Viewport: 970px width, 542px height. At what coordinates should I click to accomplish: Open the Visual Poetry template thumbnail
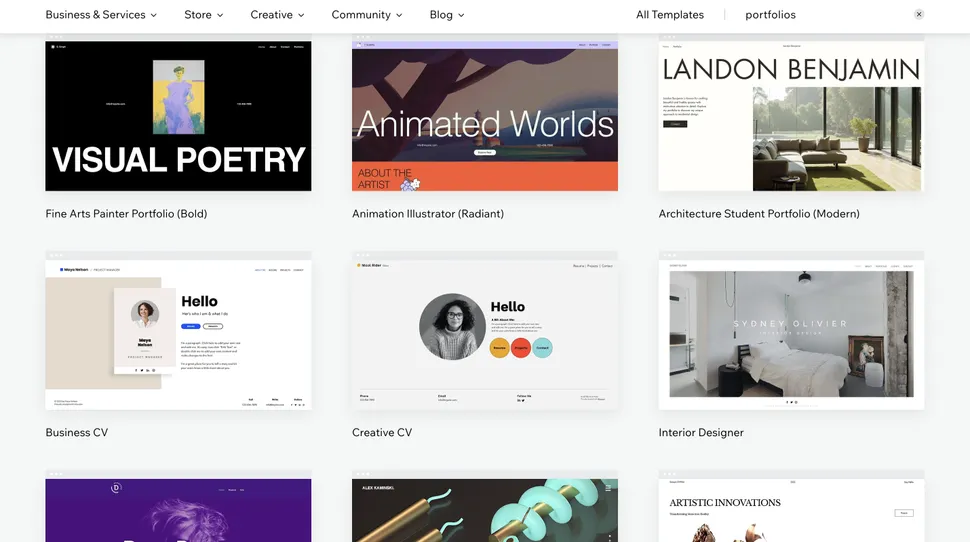click(x=178, y=115)
